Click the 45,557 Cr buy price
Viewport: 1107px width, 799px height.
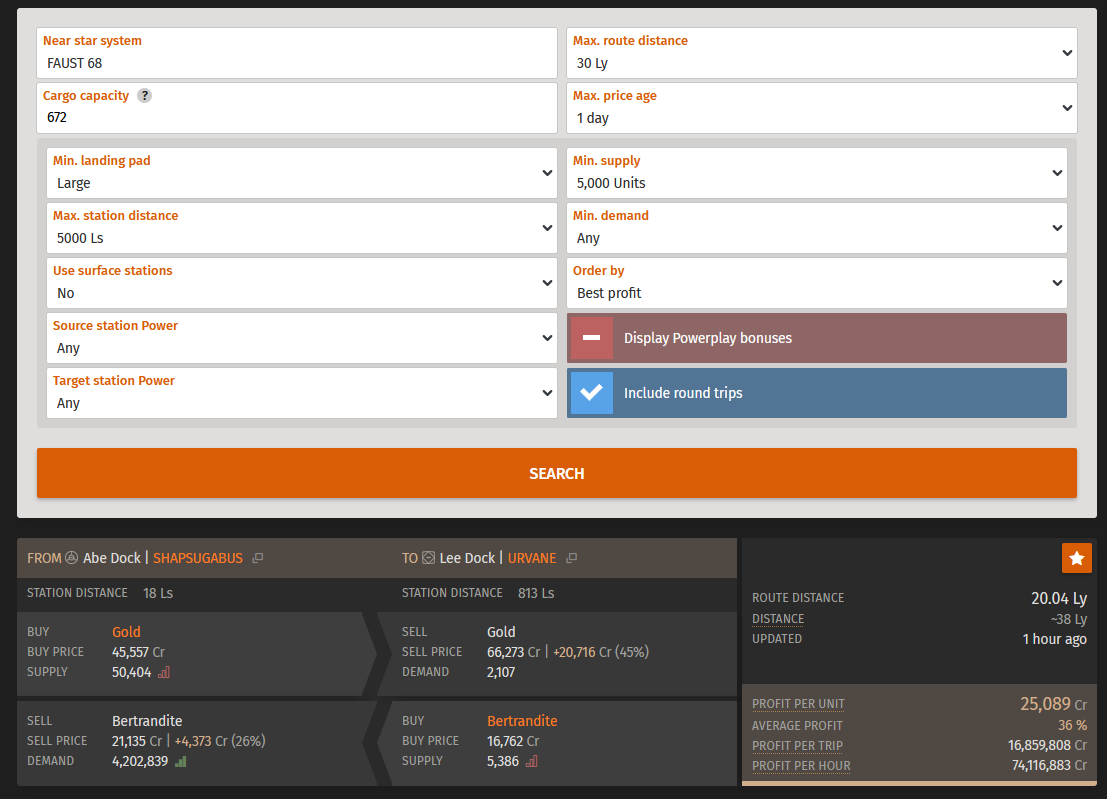point(138,652)
